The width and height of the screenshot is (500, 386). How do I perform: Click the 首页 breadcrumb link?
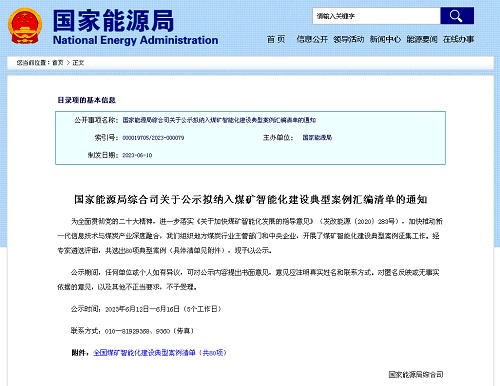(58, 63)
